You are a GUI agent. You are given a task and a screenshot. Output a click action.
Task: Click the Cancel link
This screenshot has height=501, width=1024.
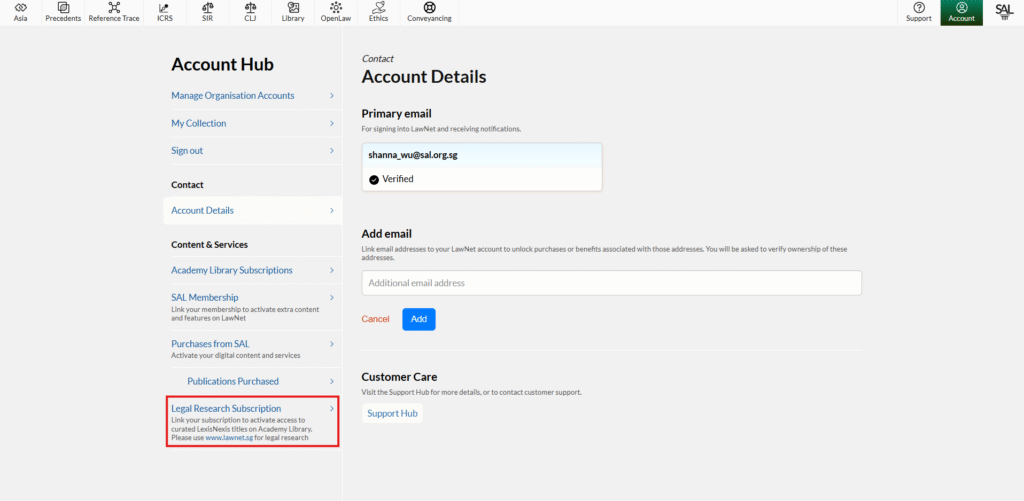point(376,319)
